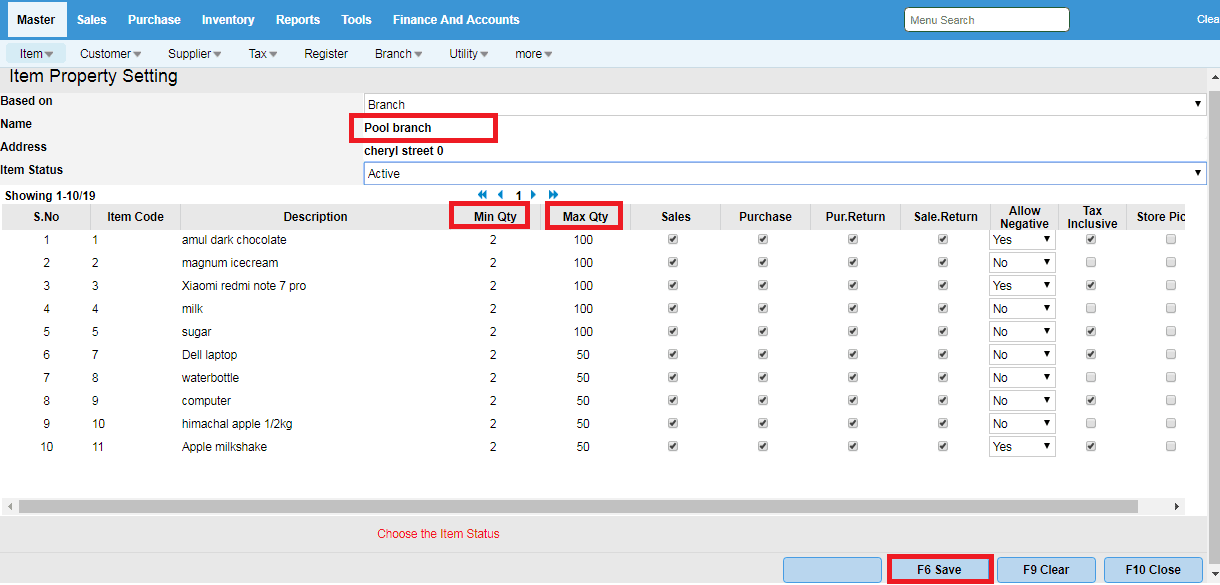
Task: Toggle Tax Inclusive for magnum icecream
Action: pyautogui.click(x=1091, y=263)
